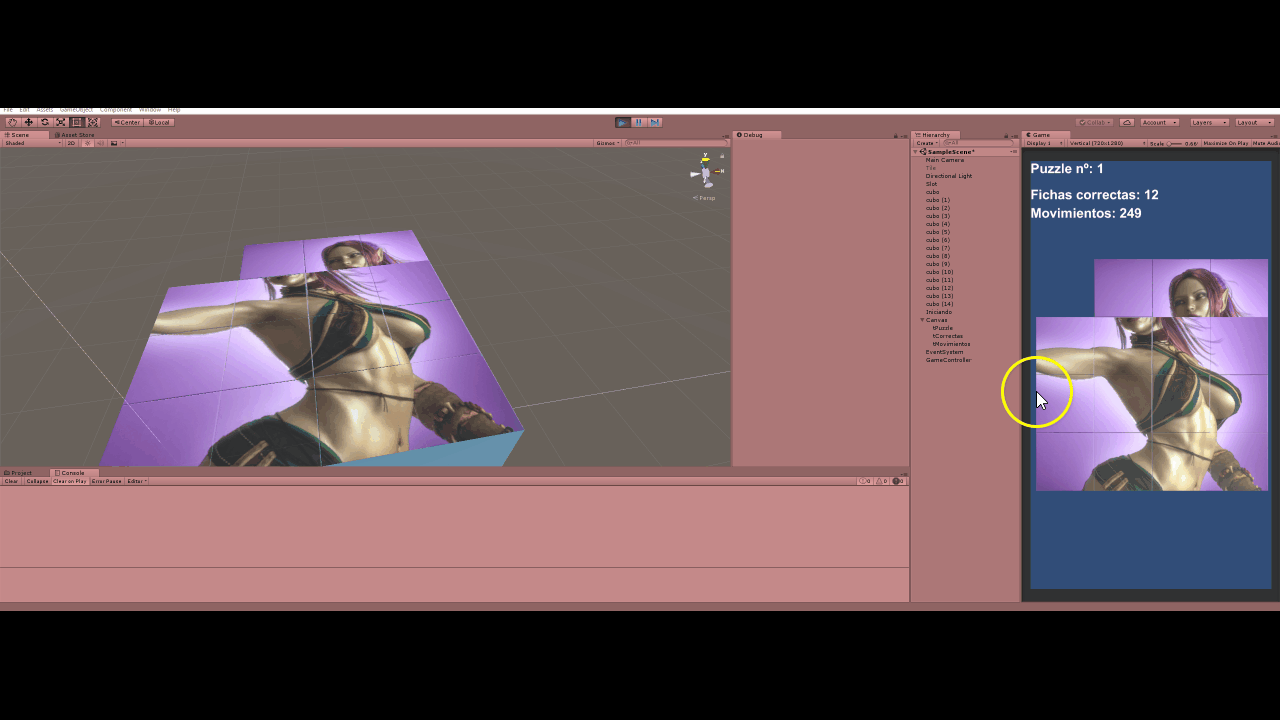Select the Slot object in Hierarchy
The width and height of the screenshot is (1280, 720).
pyautogui.click(x=931, y=184)
